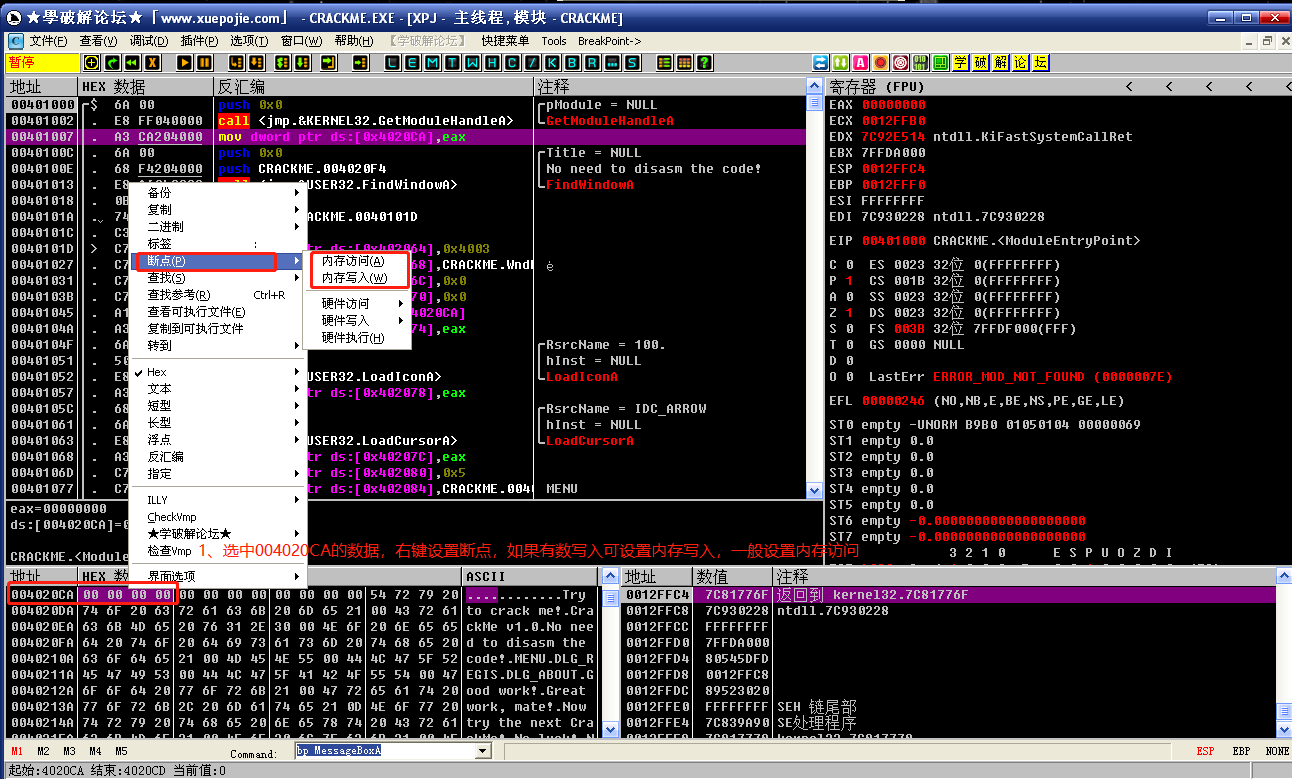Open 插件(P) menu in menu bar
This screenshot has width=1292, height=779.
click(199, 41)
